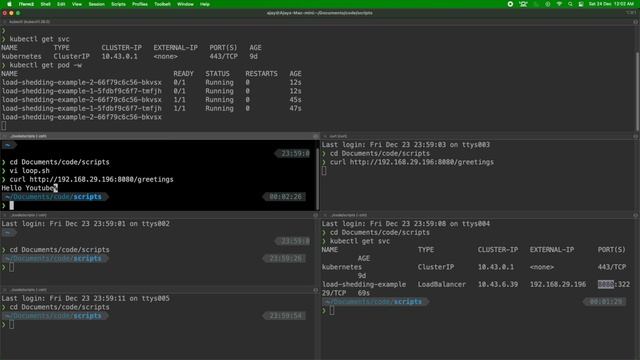Click the EXTERNAL-IP header in ttys004 pane

552,249
